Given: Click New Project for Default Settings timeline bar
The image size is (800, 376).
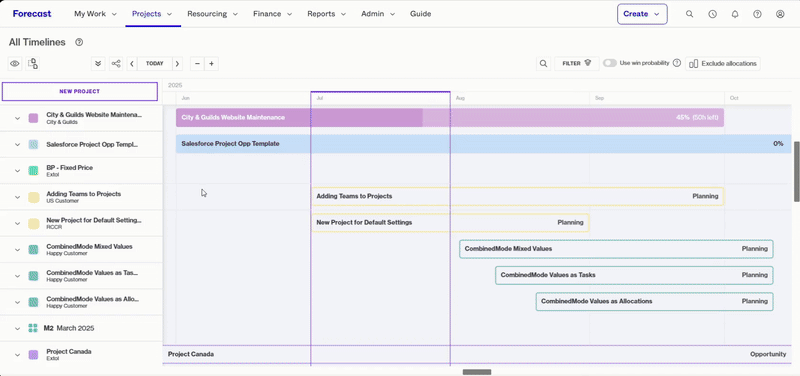Looking at the screenshot, I should coord(450,222).
